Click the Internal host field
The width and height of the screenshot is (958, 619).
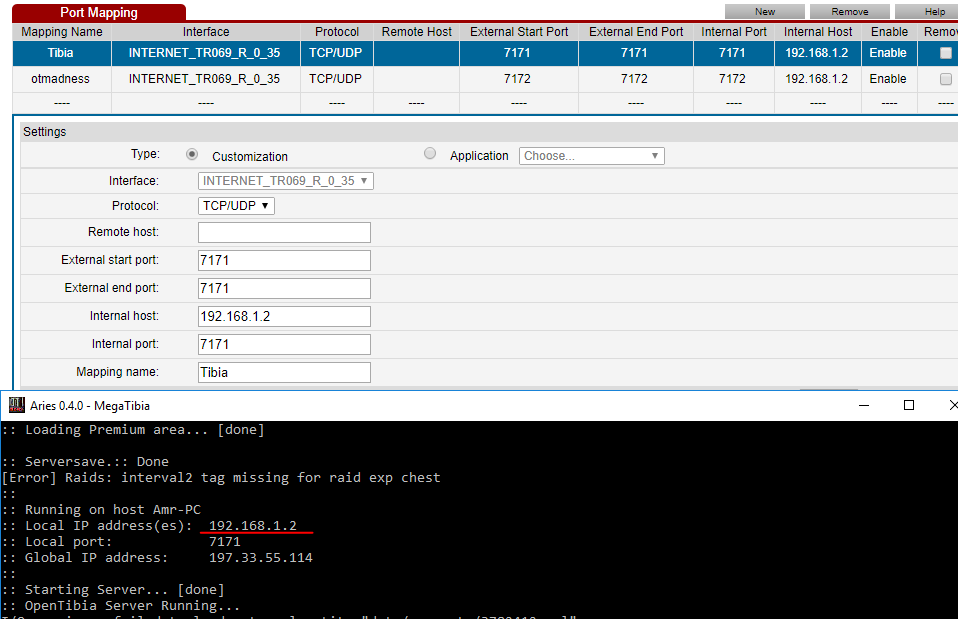tap(284, 317)
